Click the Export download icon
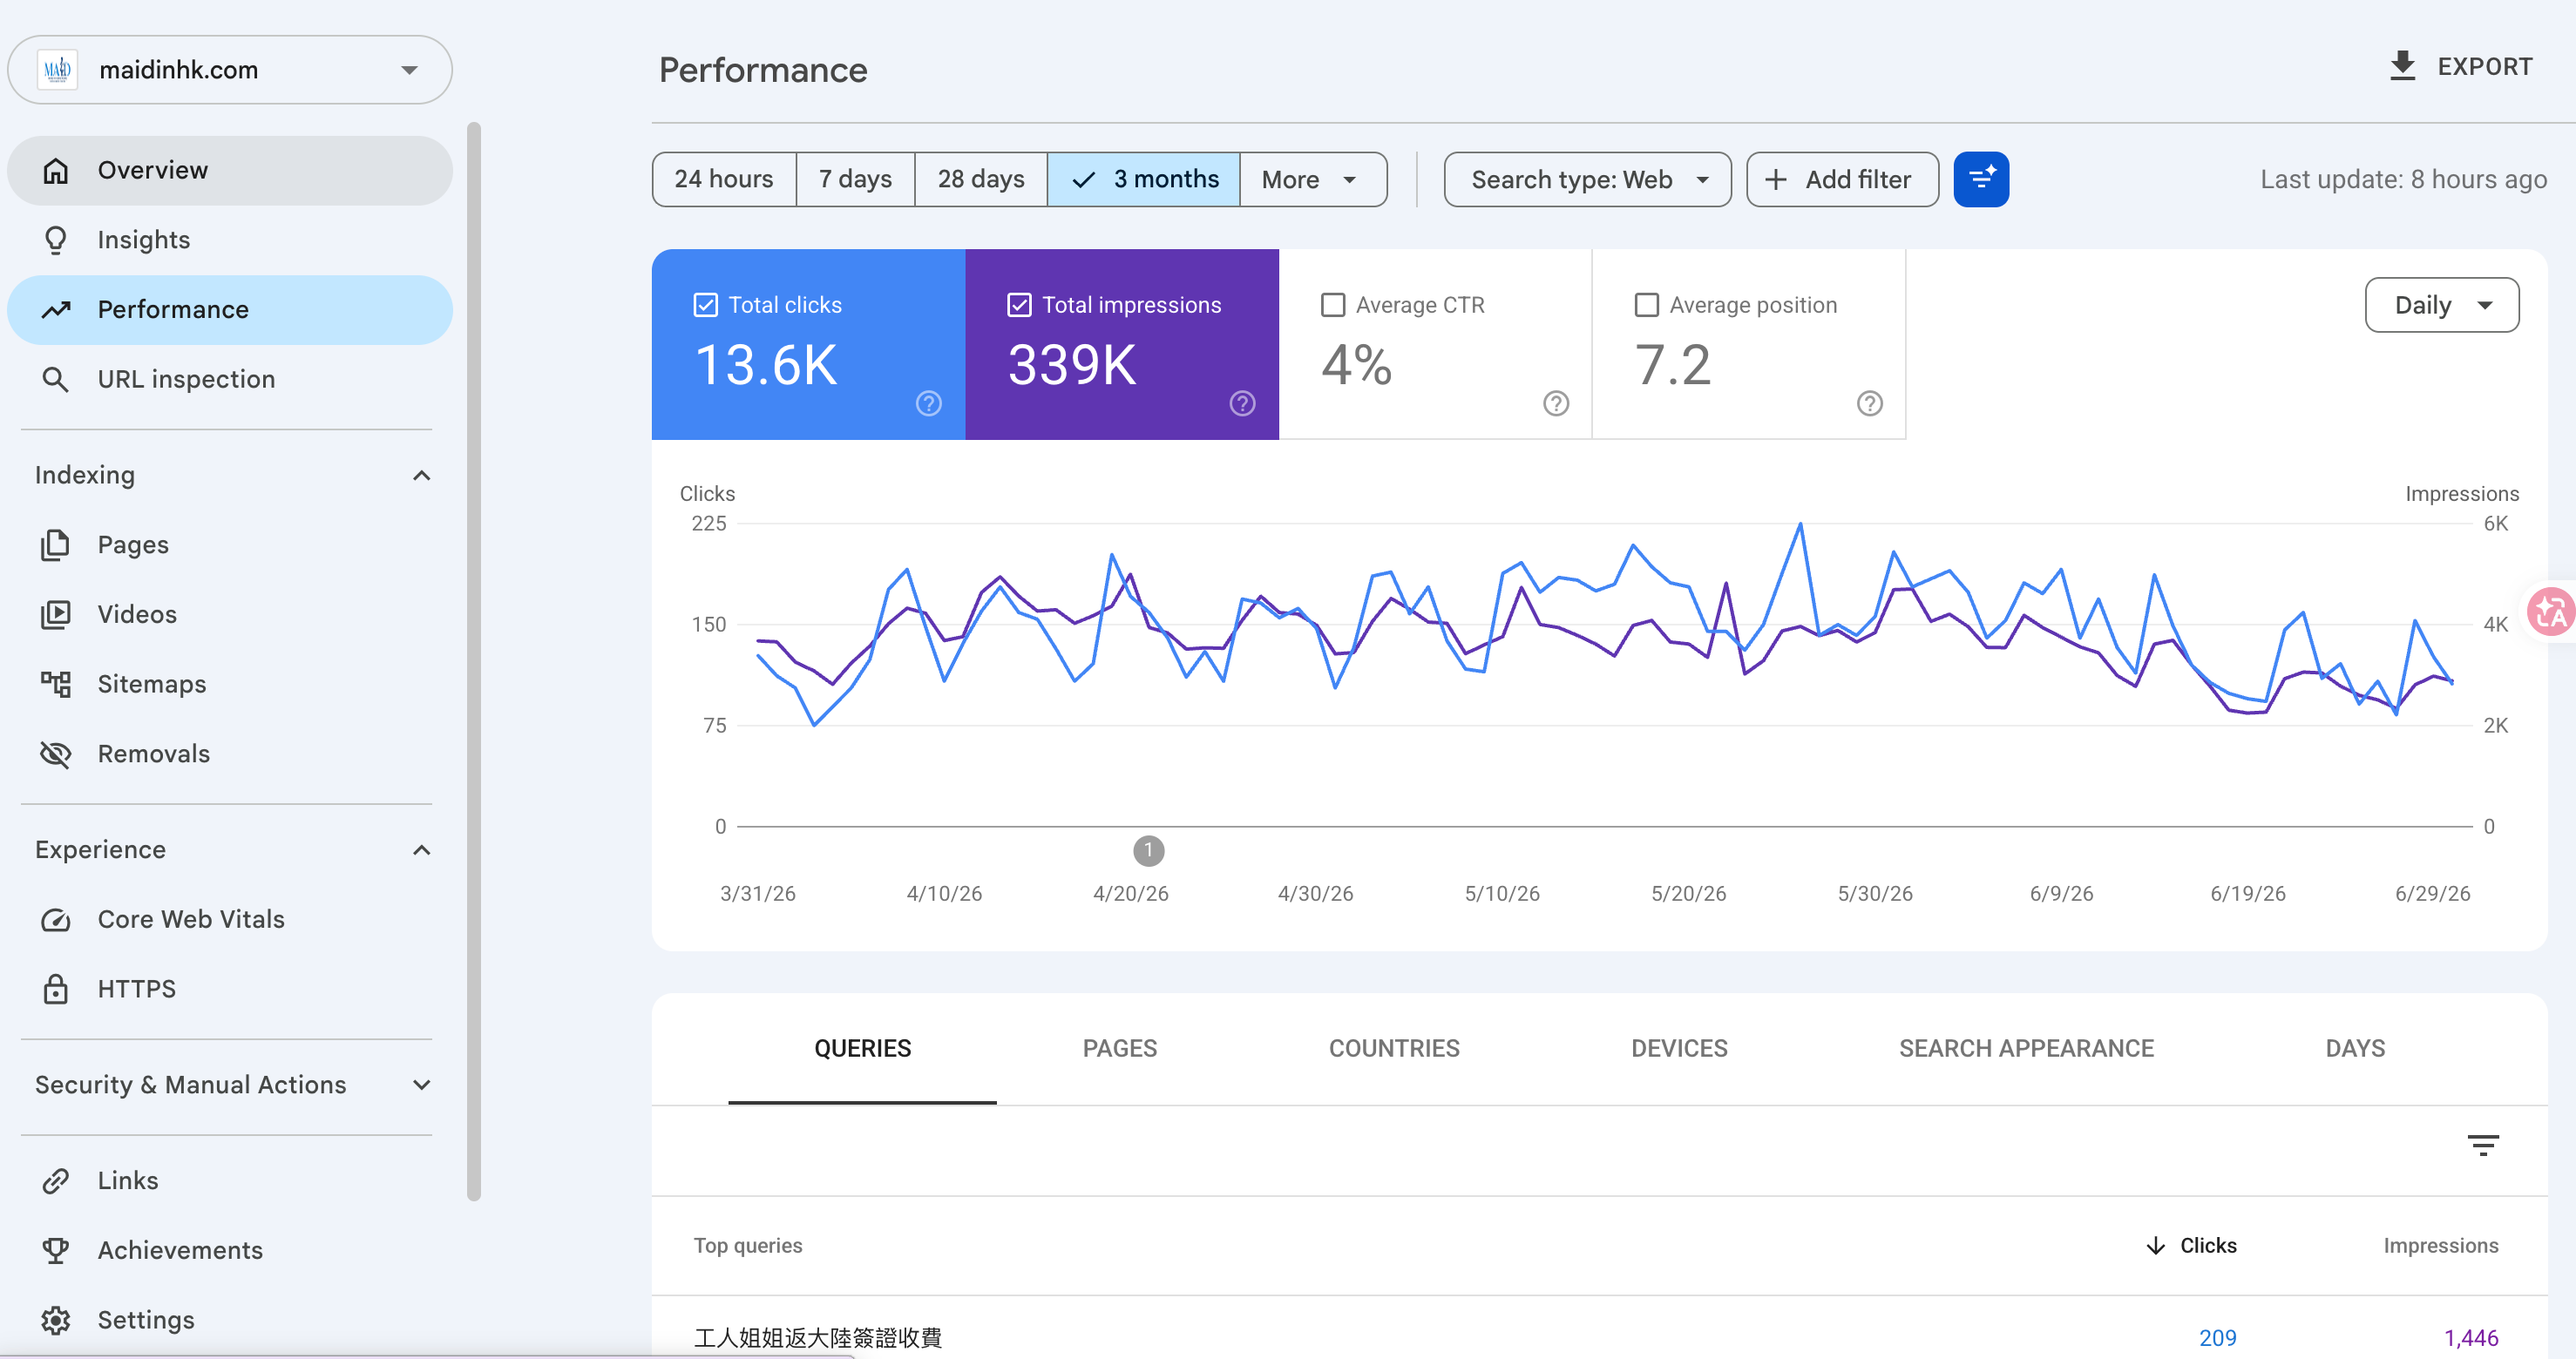2576x1359 pixels. click(2402, 66)
